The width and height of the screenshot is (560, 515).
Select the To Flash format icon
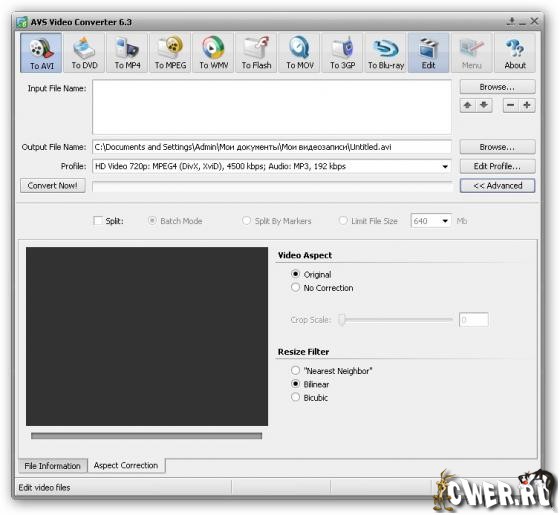[256, 53]
